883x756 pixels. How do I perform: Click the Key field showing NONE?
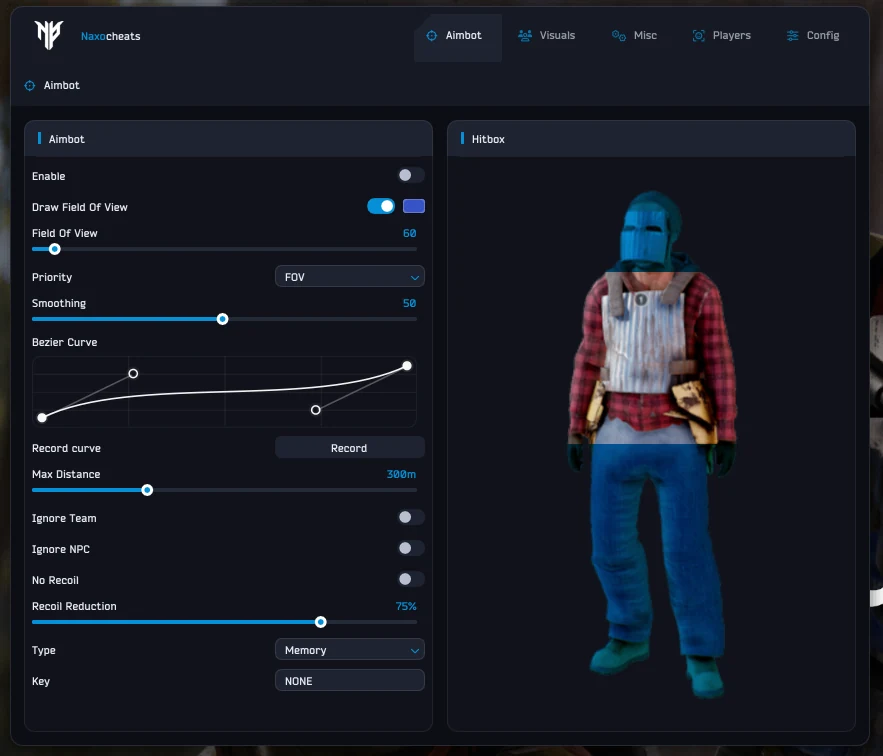(x=350, y=681)
